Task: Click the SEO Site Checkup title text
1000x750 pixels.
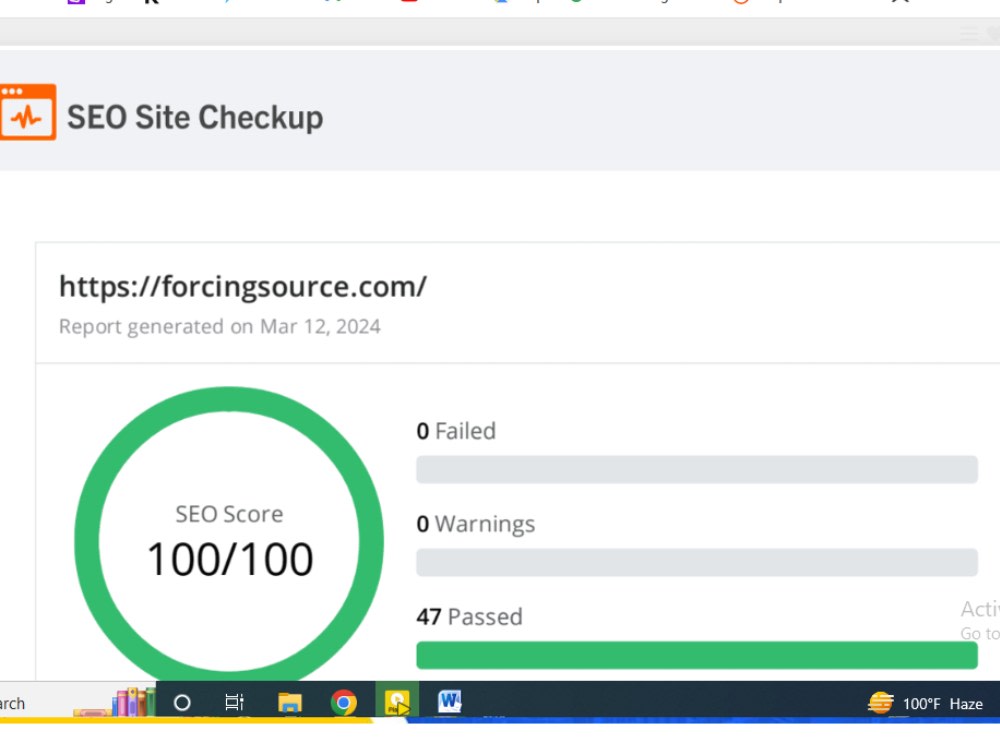Action: point(195,117)
